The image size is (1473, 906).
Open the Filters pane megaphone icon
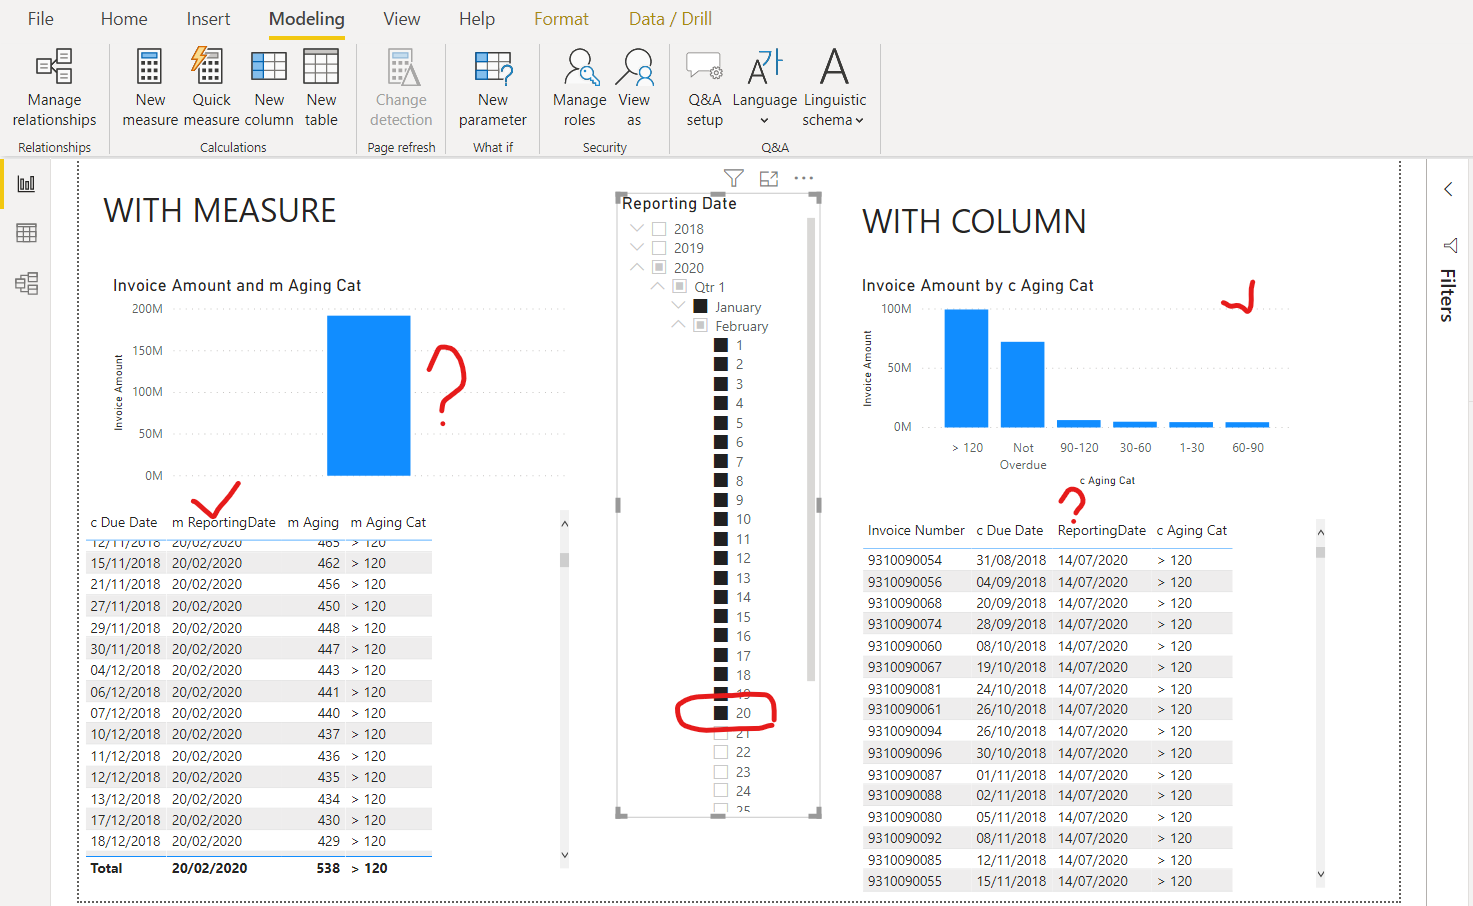tap(1449, 245)
